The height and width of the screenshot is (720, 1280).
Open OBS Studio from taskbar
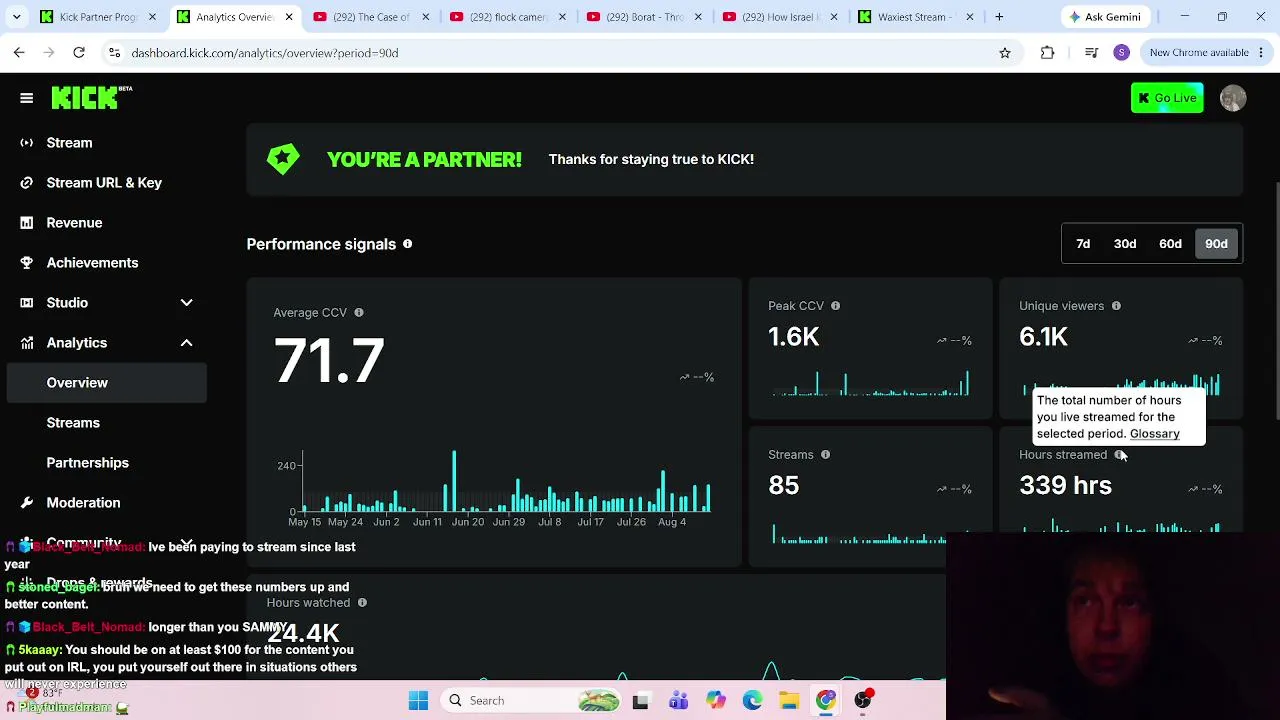[x=863, y=701]
